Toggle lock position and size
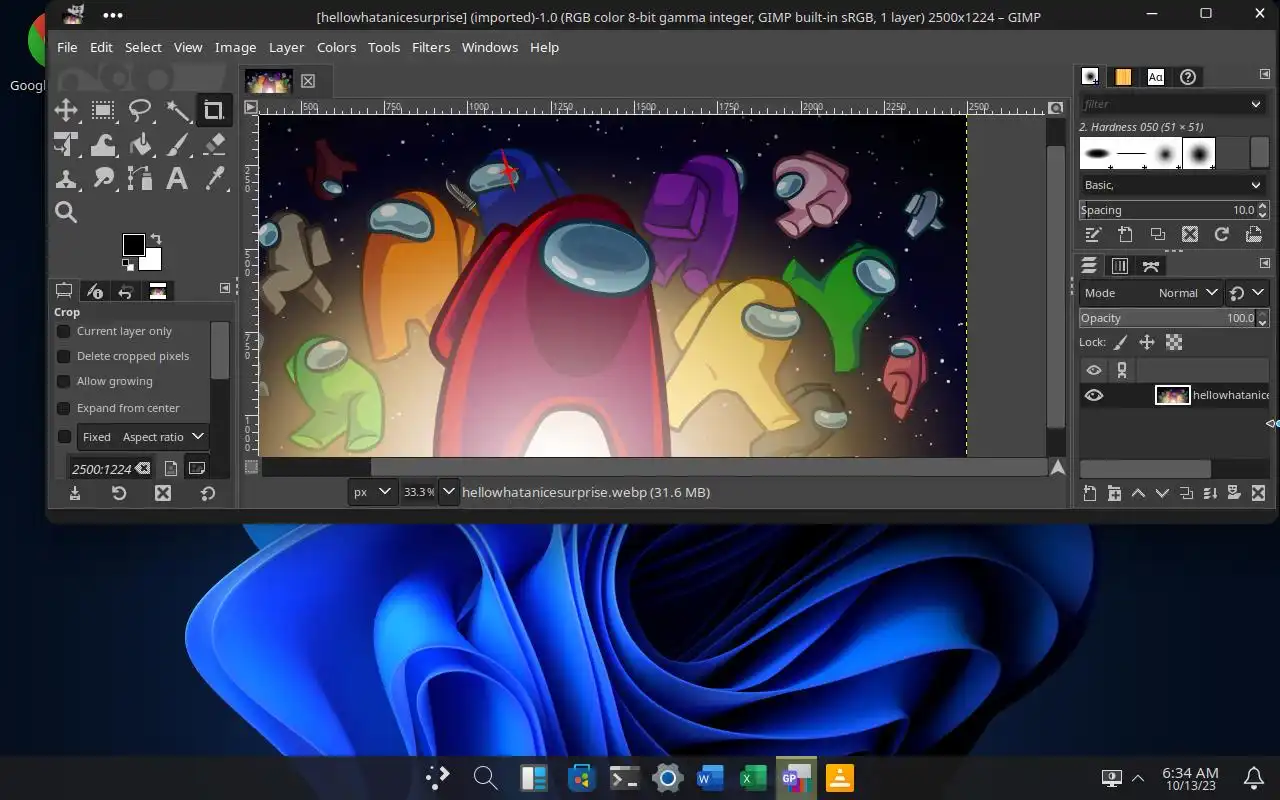Viewport: 1280px width, 800px height. point(1147,342)
